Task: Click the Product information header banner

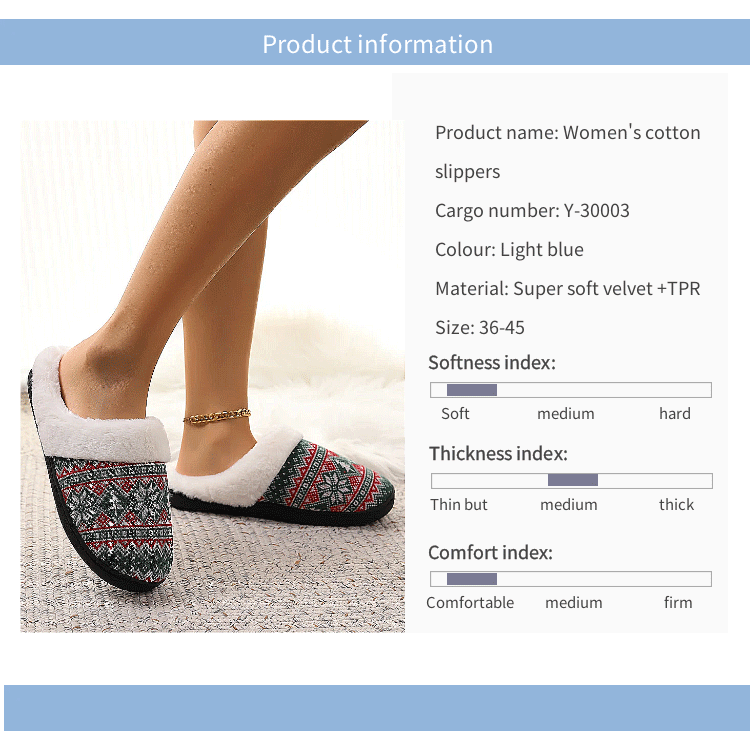Action: pos(375,42)
